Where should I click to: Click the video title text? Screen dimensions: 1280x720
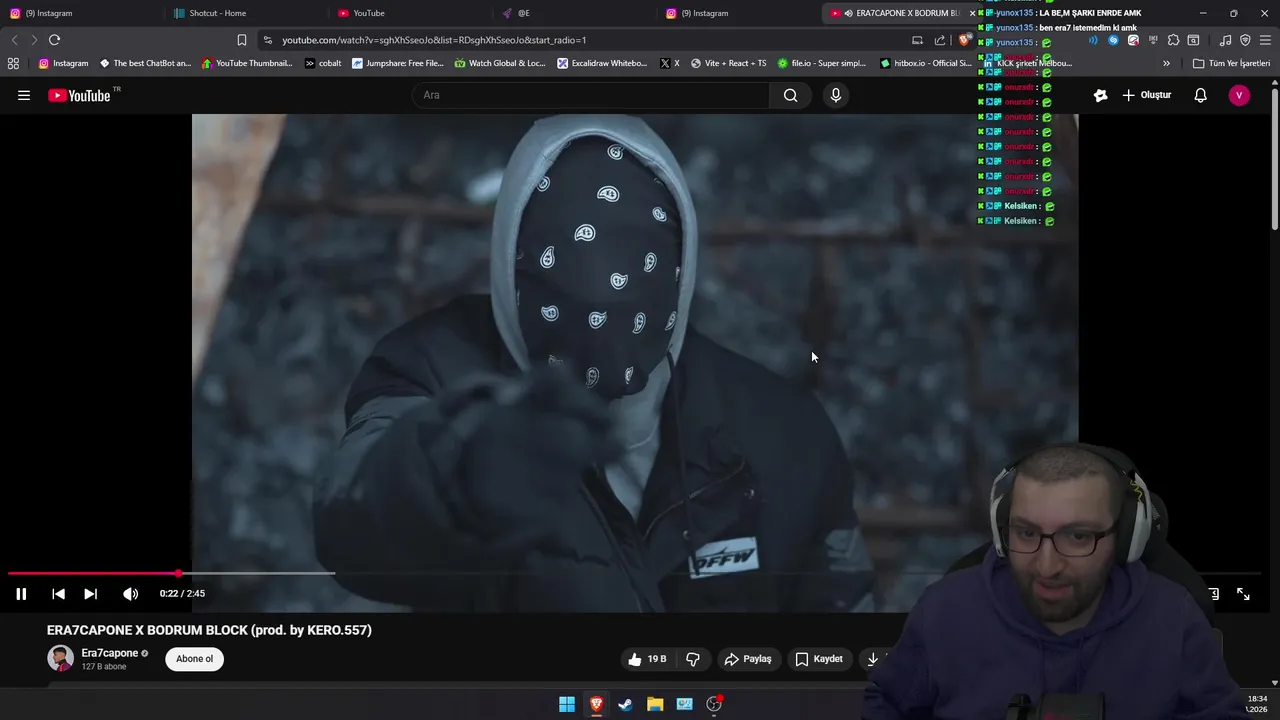209,630
